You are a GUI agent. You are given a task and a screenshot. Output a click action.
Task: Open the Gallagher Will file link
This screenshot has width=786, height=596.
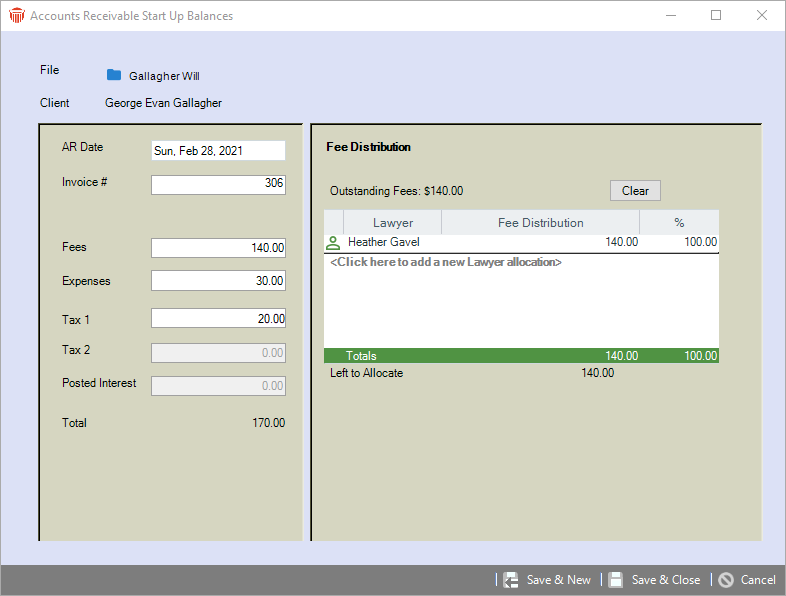click(164, 76)
